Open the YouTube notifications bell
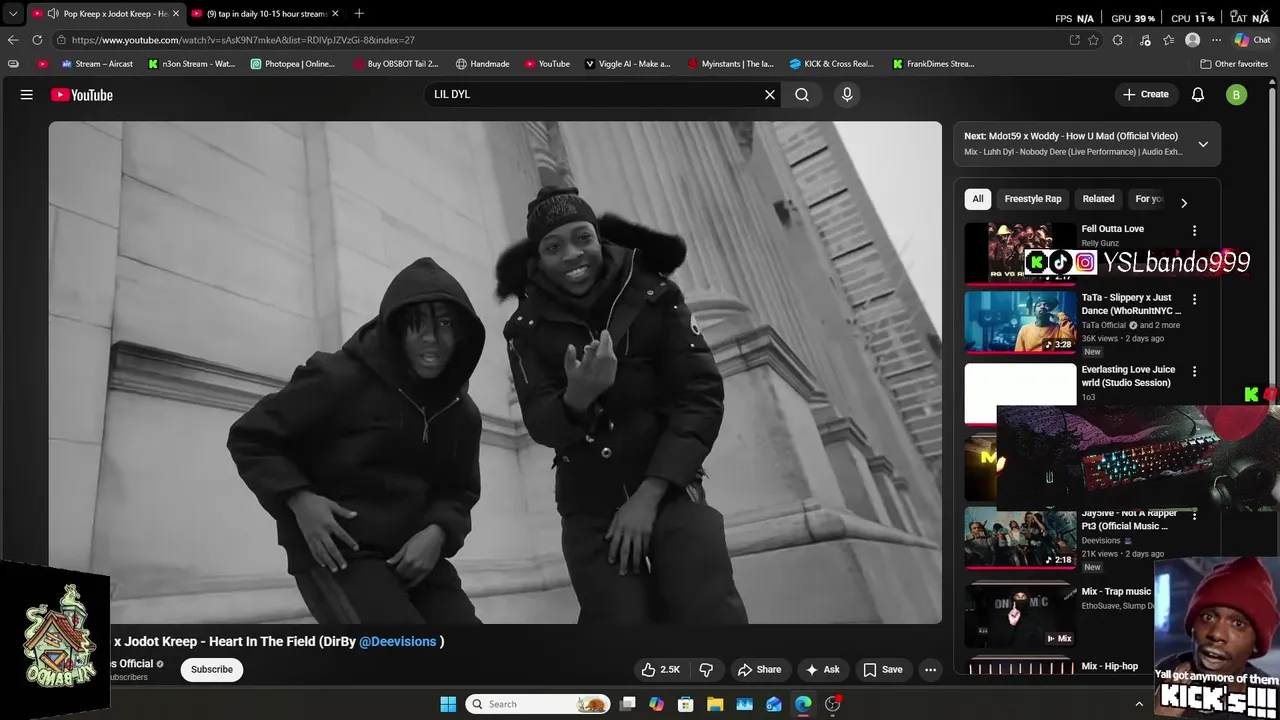Image resolution: width=1280 pixels, height=720 pixels. tap(1198, 94)
